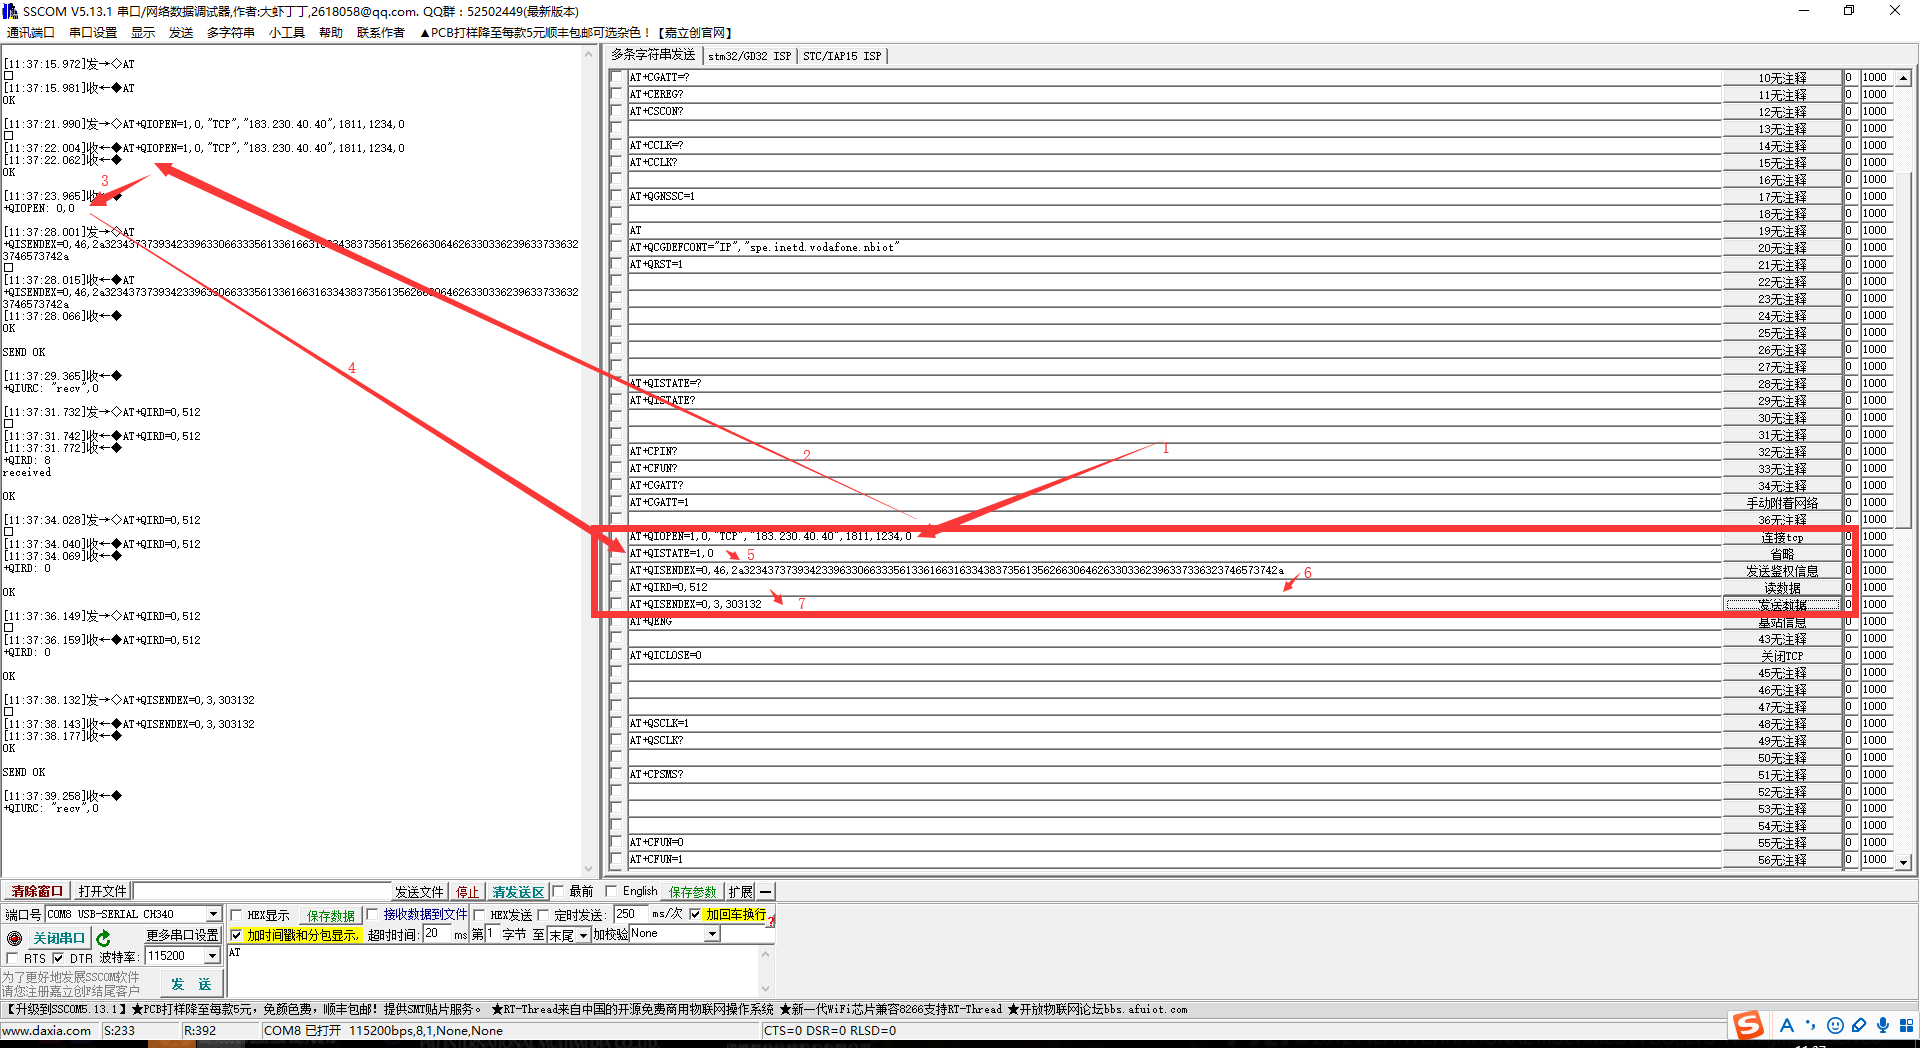Screen dimensions: 1920x1048
Task: Toggle HEX显示 checkbox
Action: 237,915
